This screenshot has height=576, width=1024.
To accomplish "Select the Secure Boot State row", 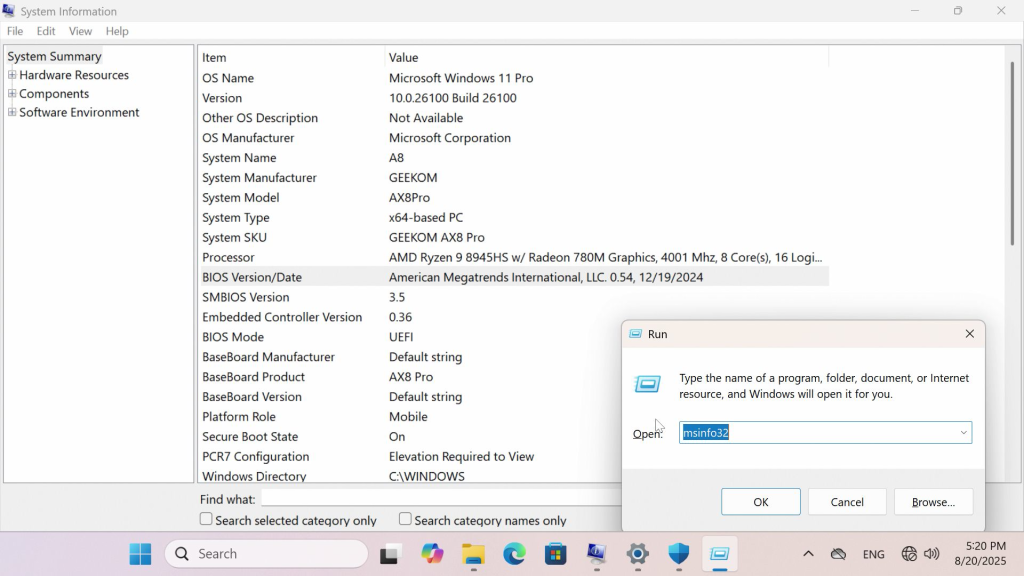I will click(x=410, y=436).
